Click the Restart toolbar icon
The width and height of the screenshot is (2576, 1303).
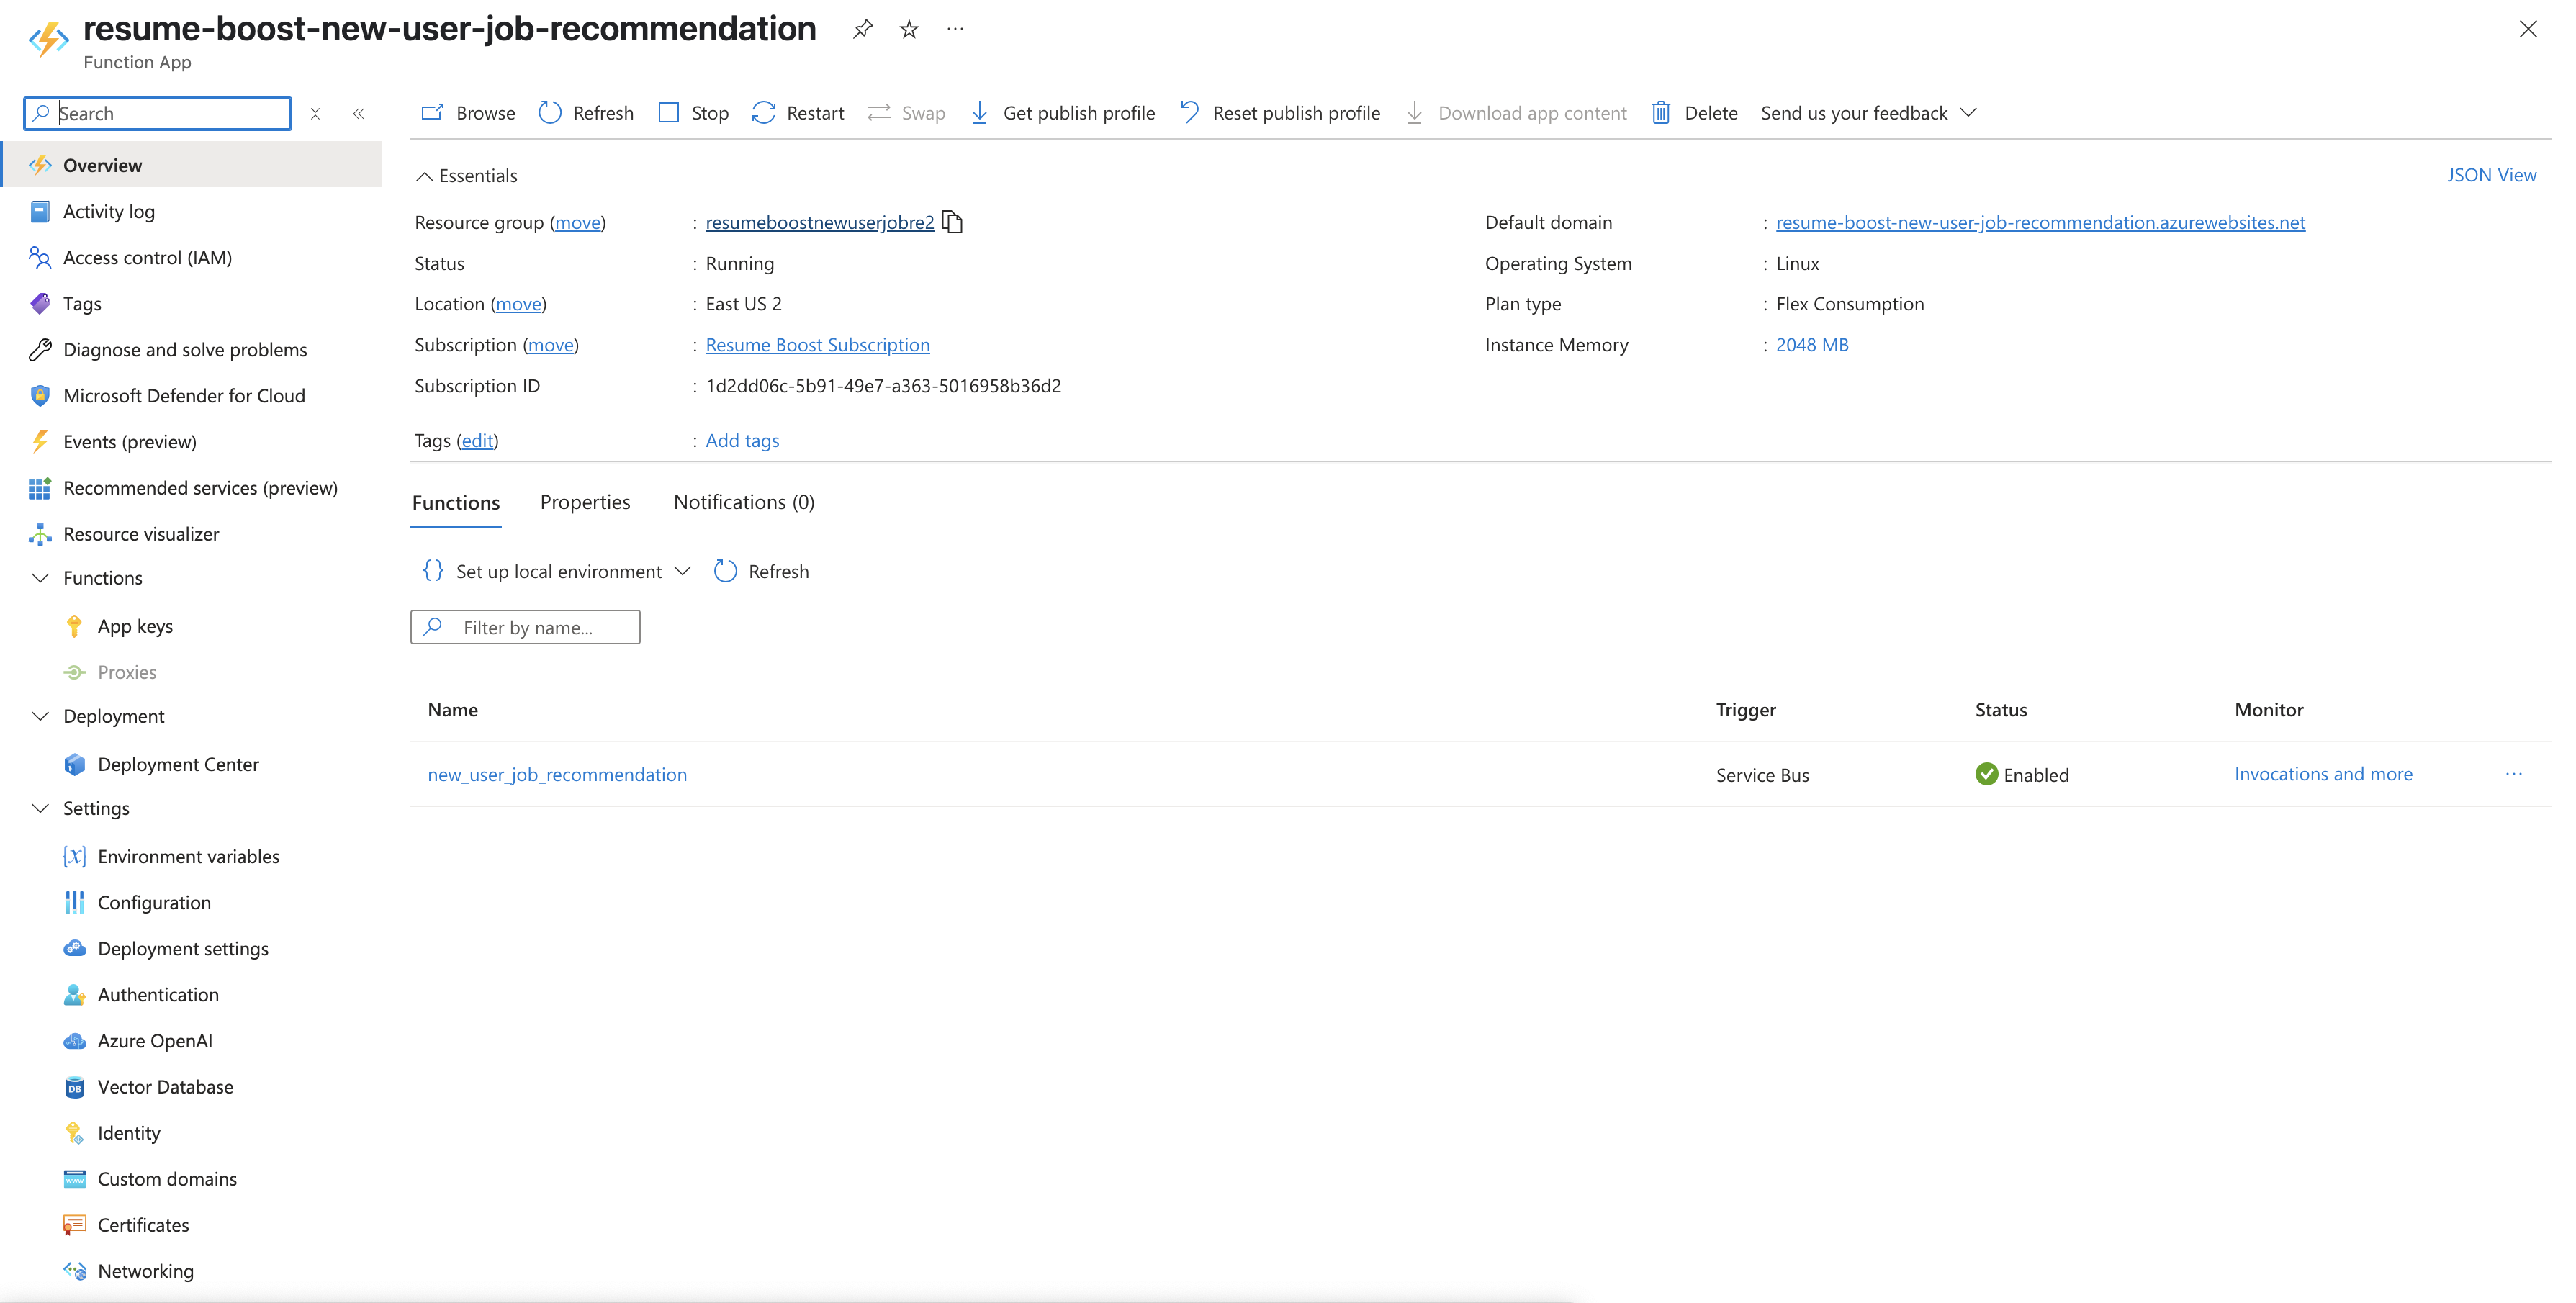(x=764, y=113)
